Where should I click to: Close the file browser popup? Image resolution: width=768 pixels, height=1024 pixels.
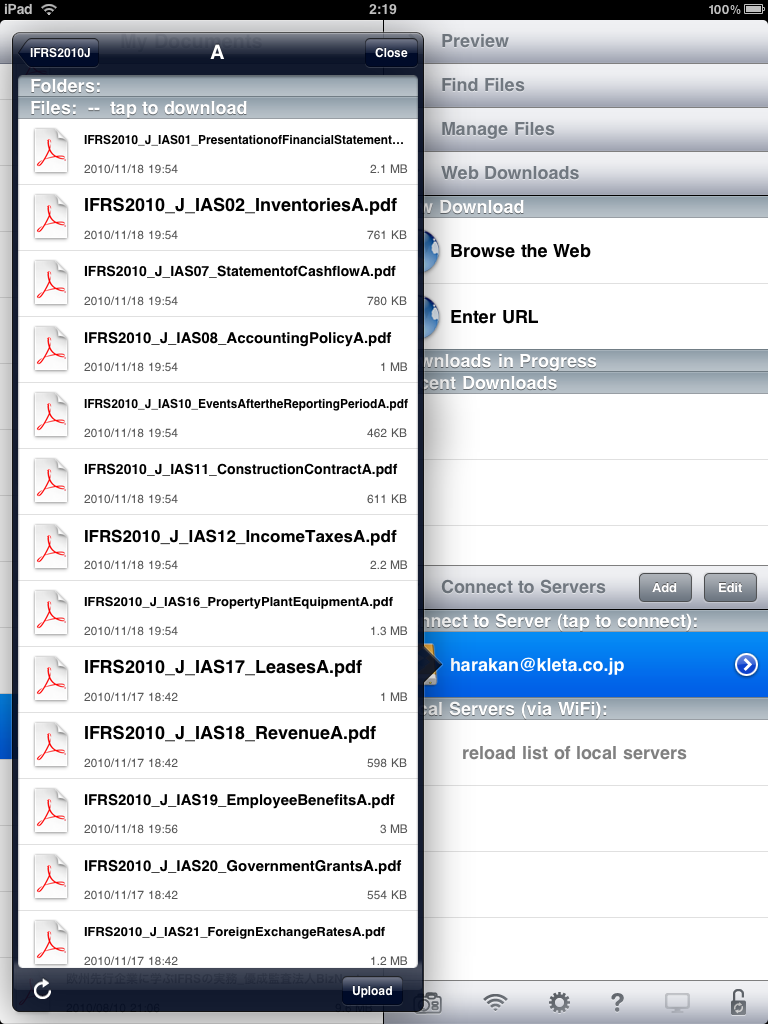click(x=391, y=53)
